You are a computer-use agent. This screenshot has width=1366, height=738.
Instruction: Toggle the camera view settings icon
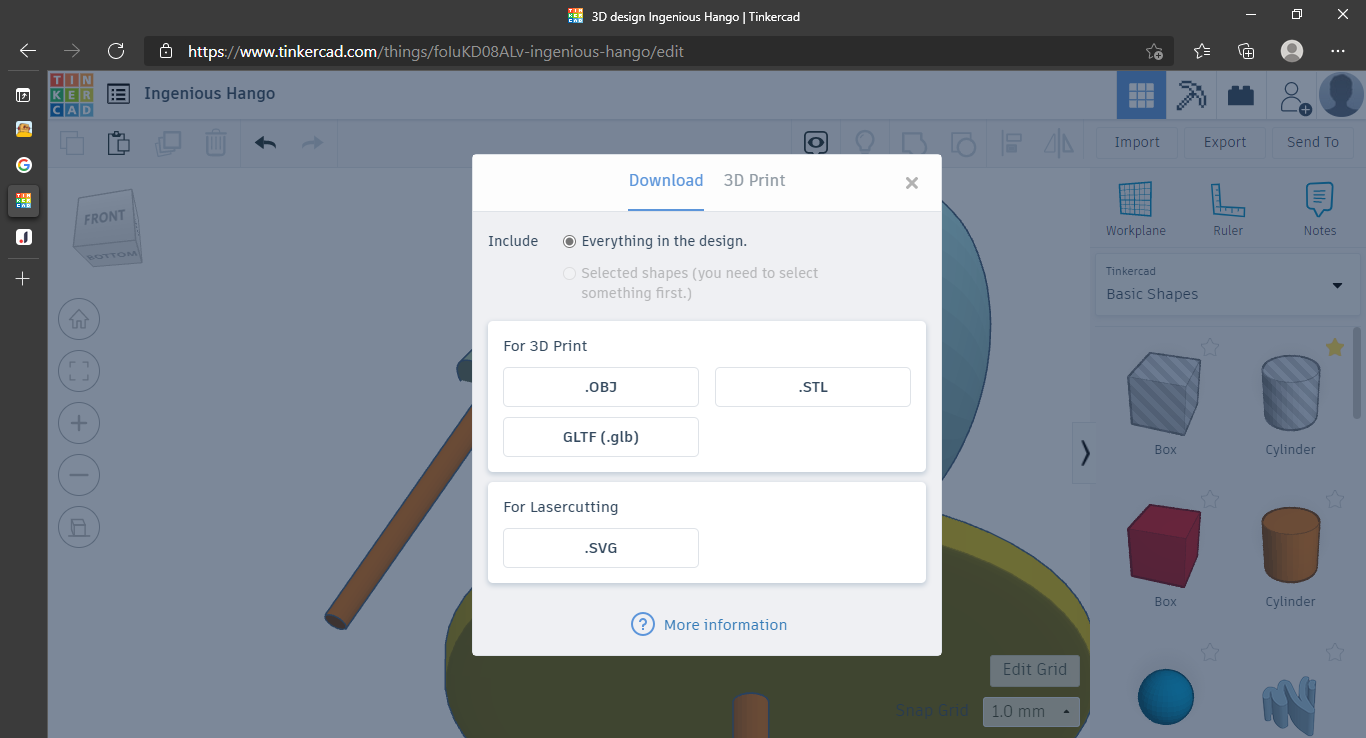click(x=817, y=143)
